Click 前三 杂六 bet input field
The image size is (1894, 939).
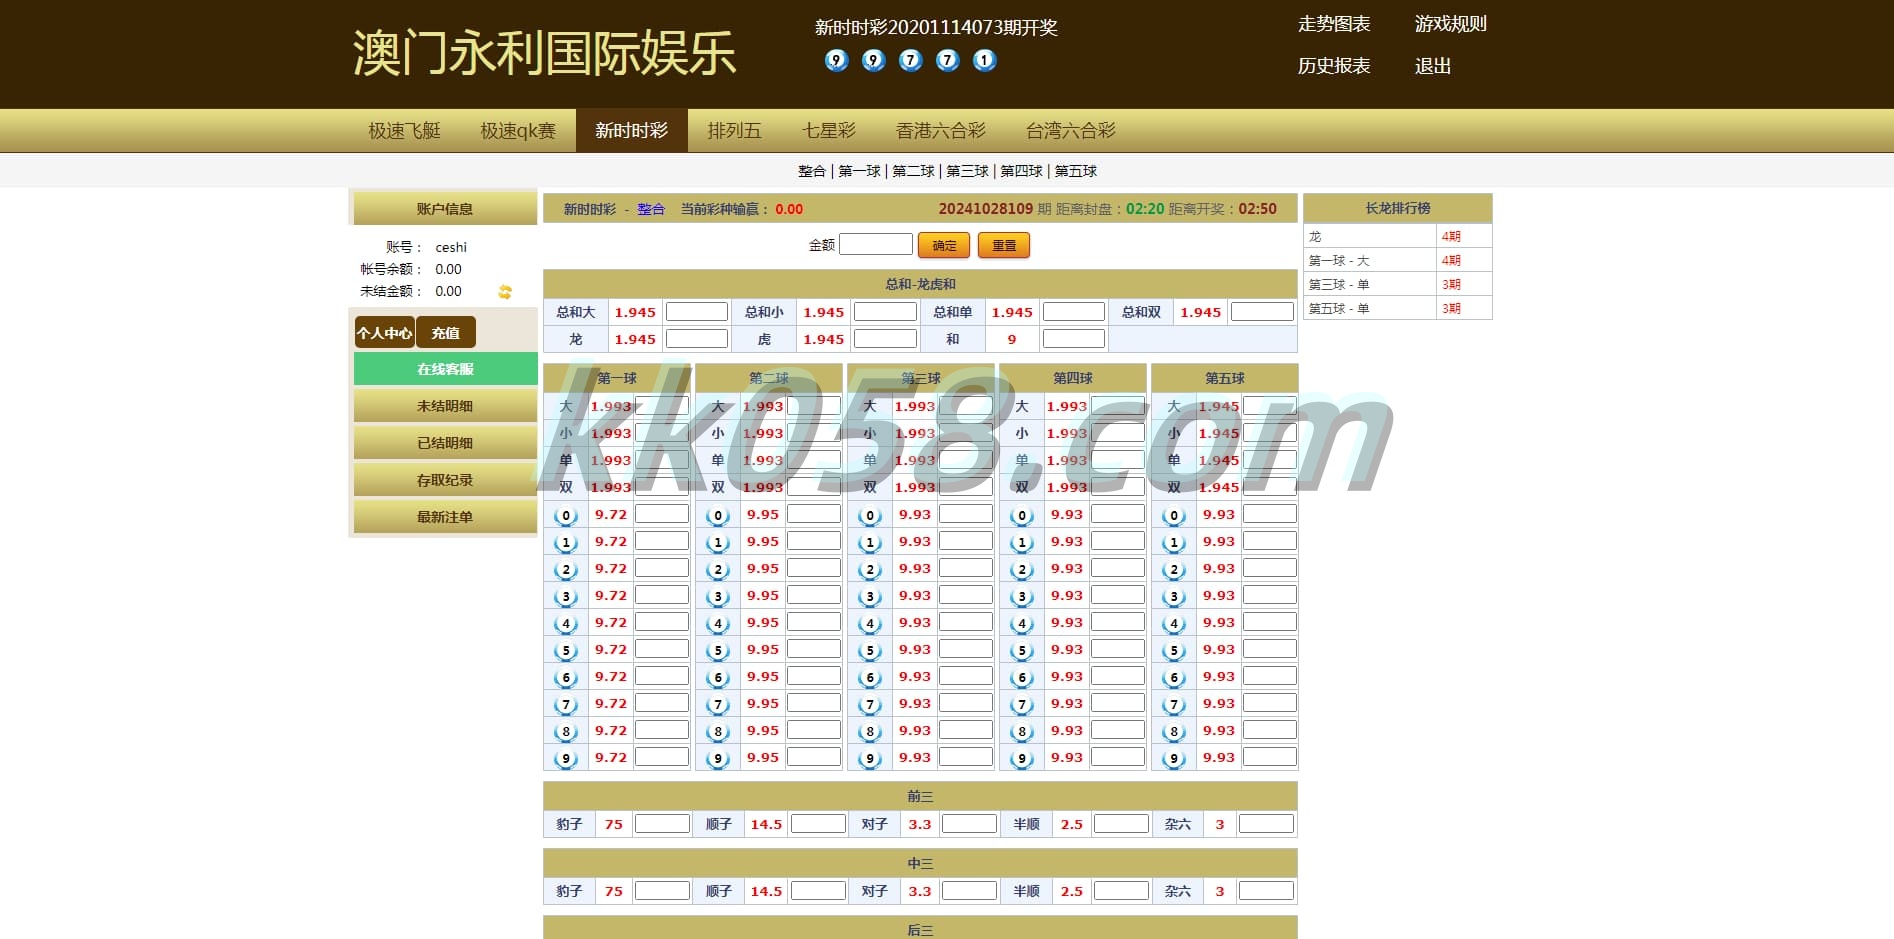tap(1266, 824)
